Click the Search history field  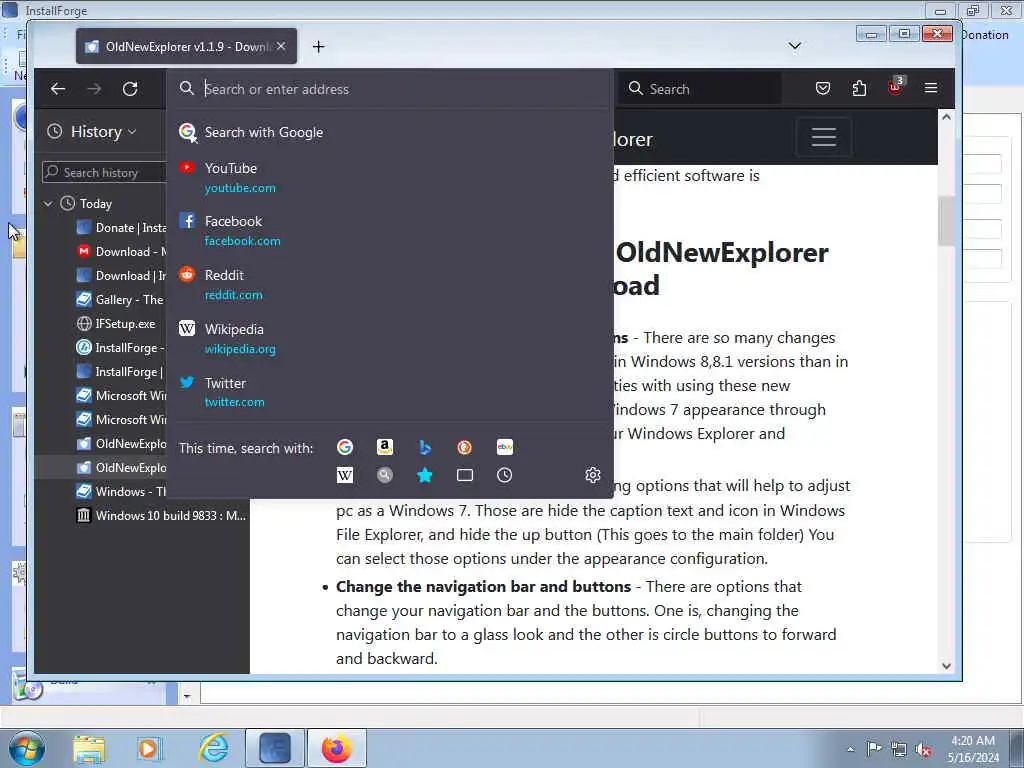(104, 172)
